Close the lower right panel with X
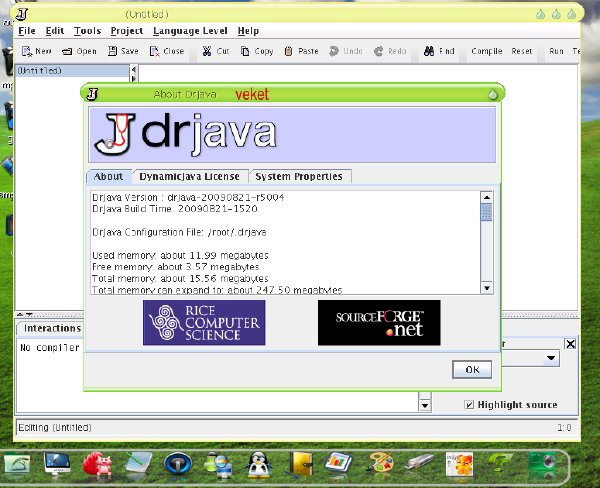Screen dimensions: 600x488 pyautogui.click(x=570, y=344)
